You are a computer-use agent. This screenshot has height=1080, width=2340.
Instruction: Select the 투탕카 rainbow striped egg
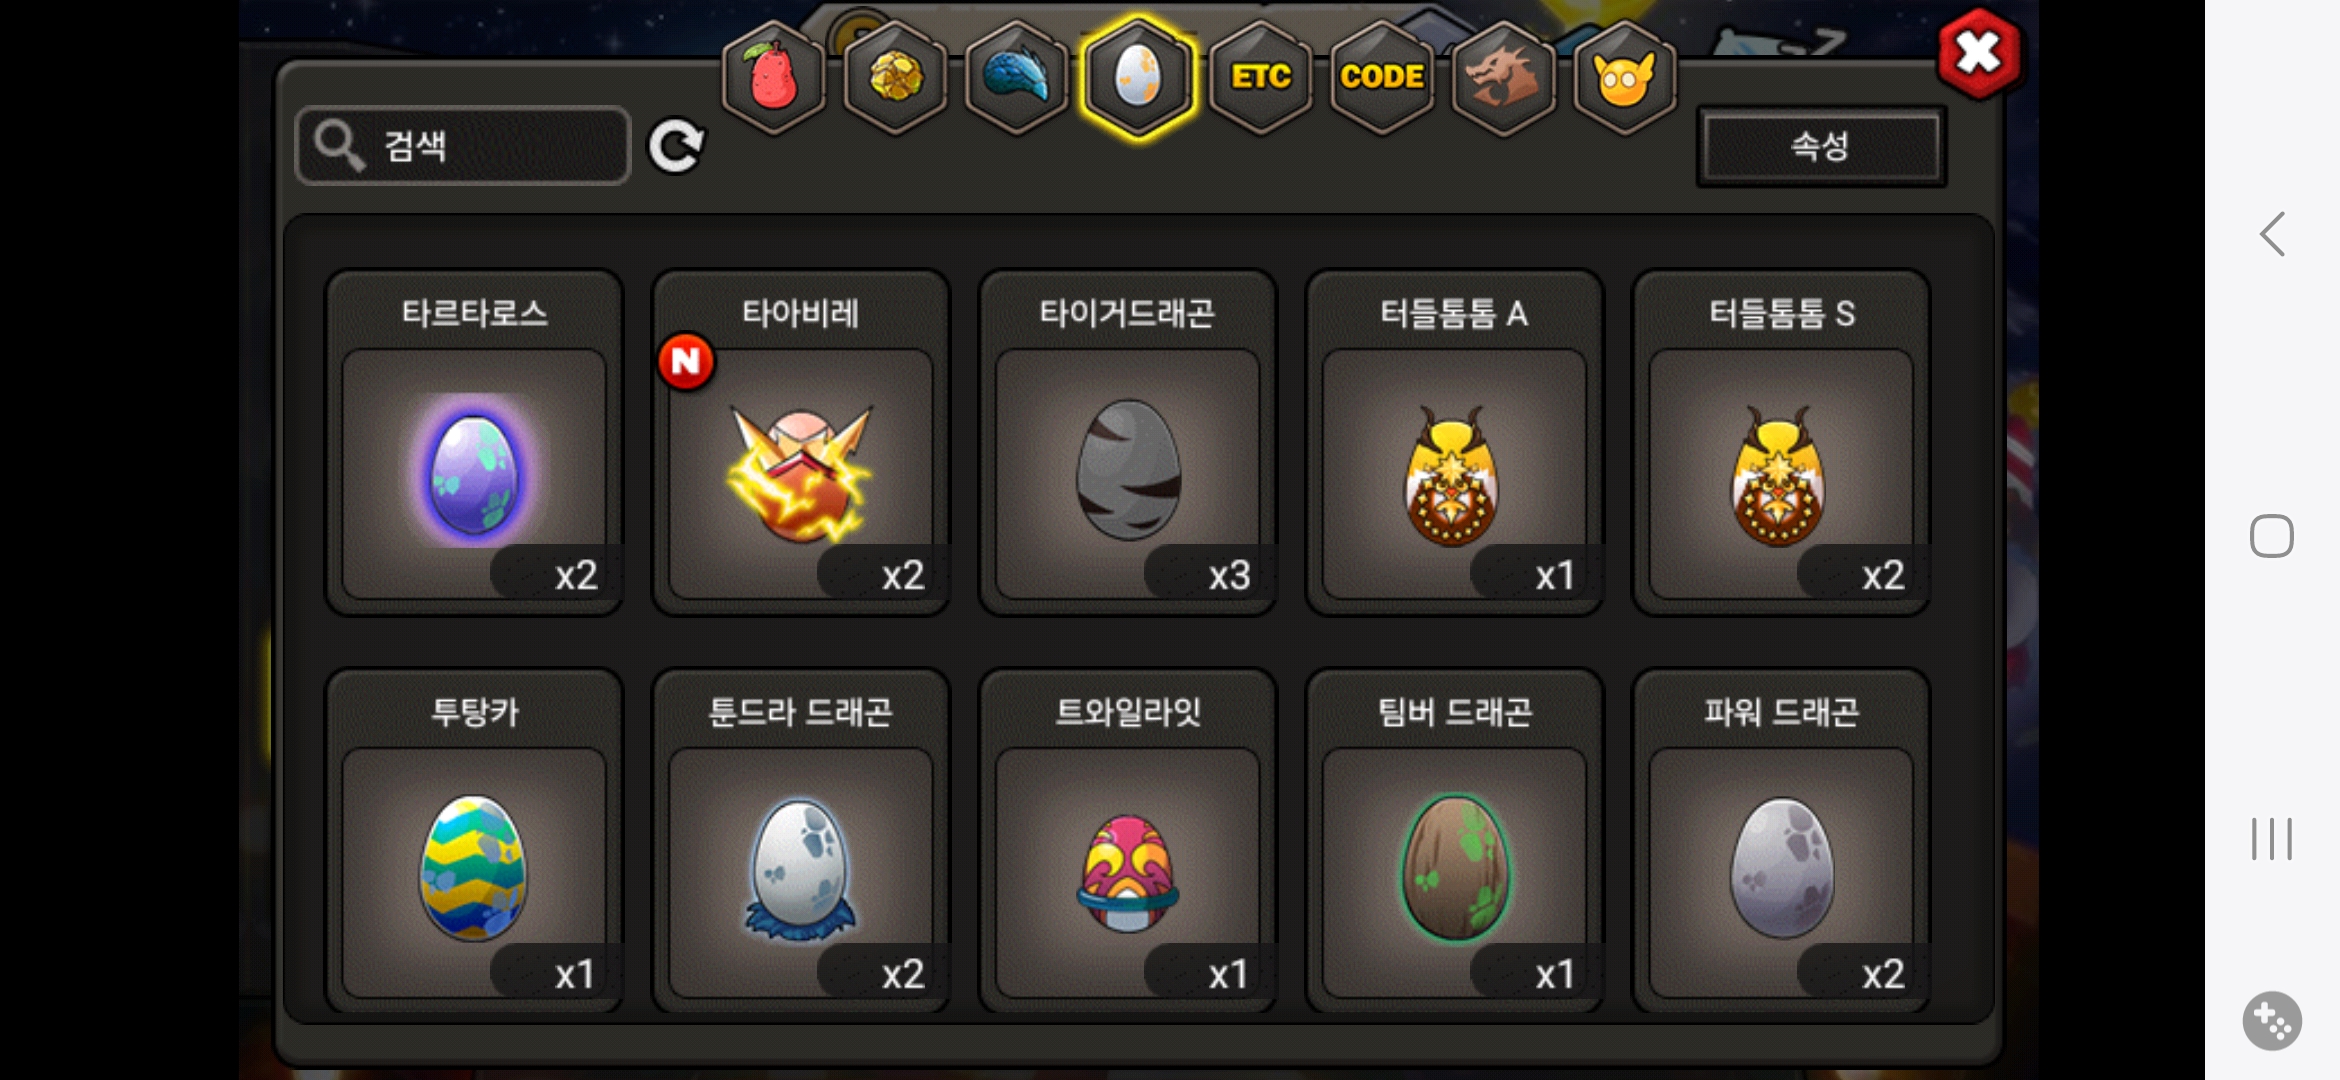(474, 842)
